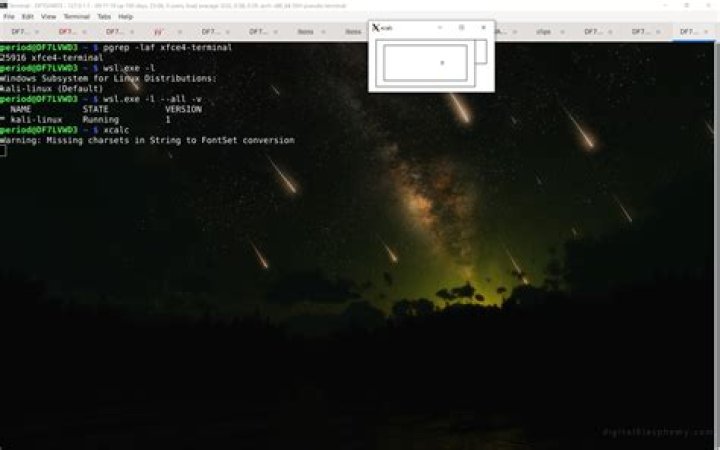Click 'Windows Subsystem for Linux Distributions:' line
720x450 pixels.
point(108,79)
